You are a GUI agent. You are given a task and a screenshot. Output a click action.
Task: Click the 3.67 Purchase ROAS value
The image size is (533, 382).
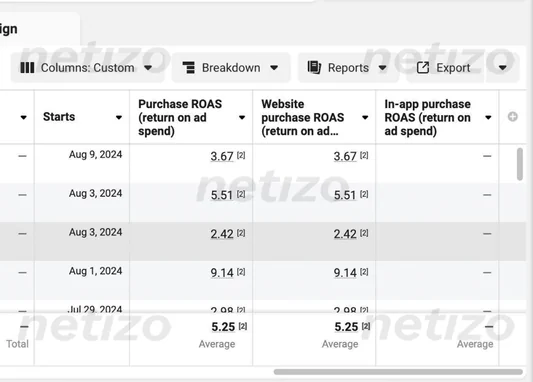[222, 156]
